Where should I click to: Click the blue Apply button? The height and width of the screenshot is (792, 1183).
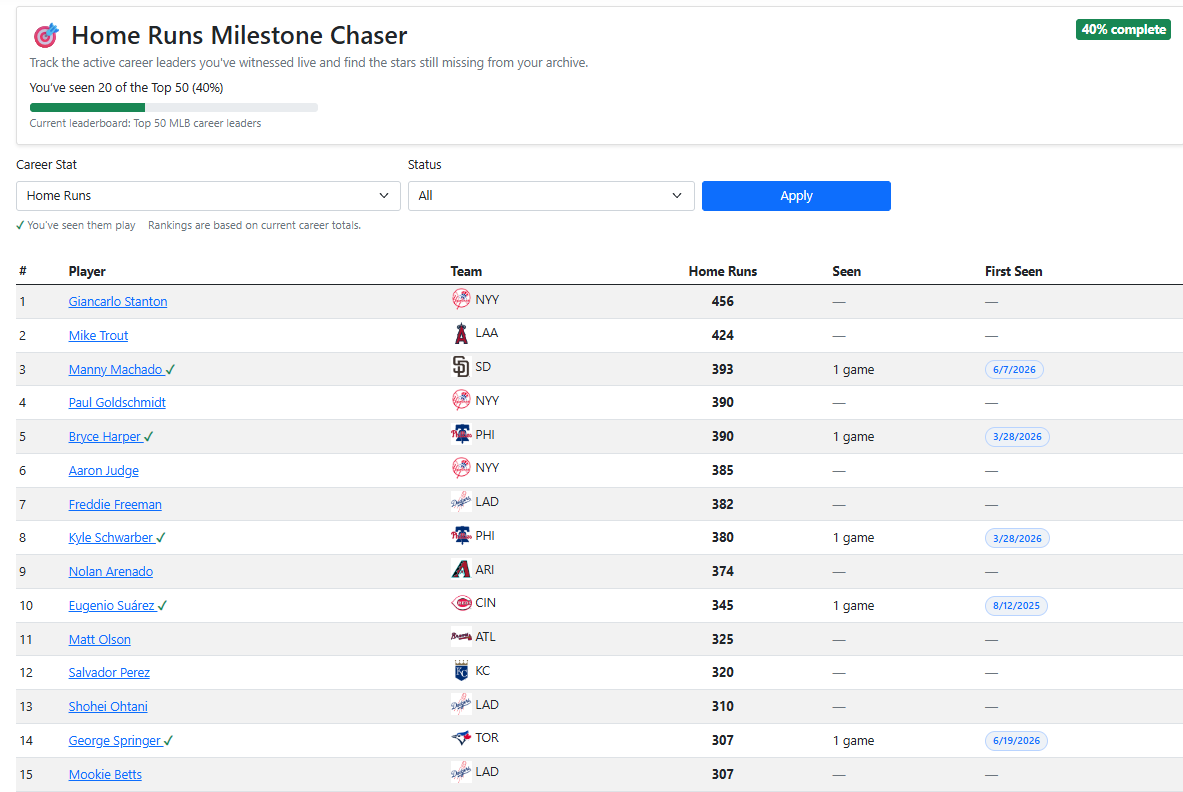click(796, 195)
